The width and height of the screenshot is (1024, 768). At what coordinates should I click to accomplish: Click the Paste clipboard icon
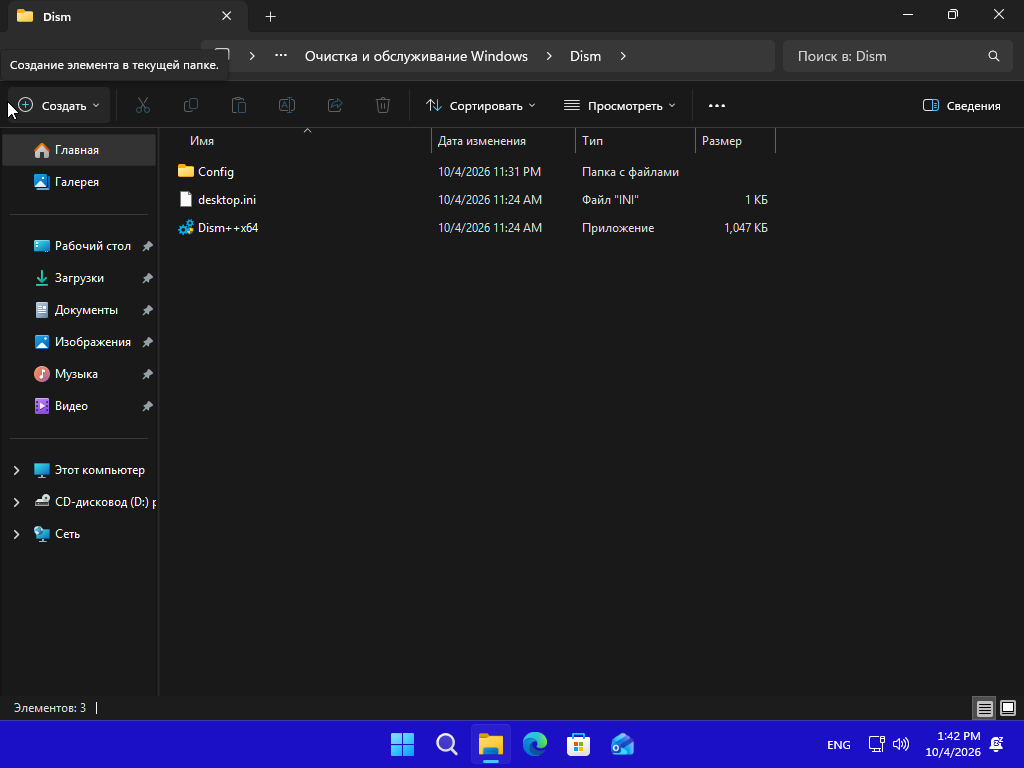point(239,105)
